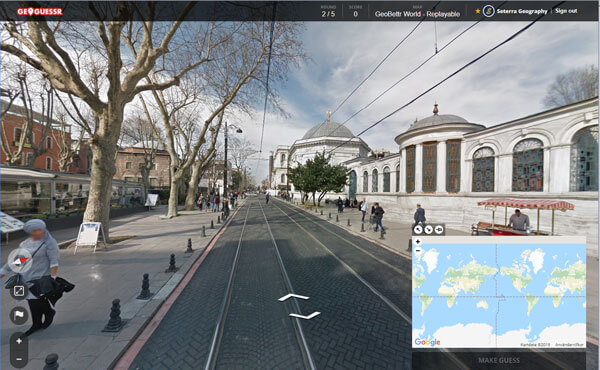Click the Google logo on the map
The image size is (600, 370).
point(427,342)
